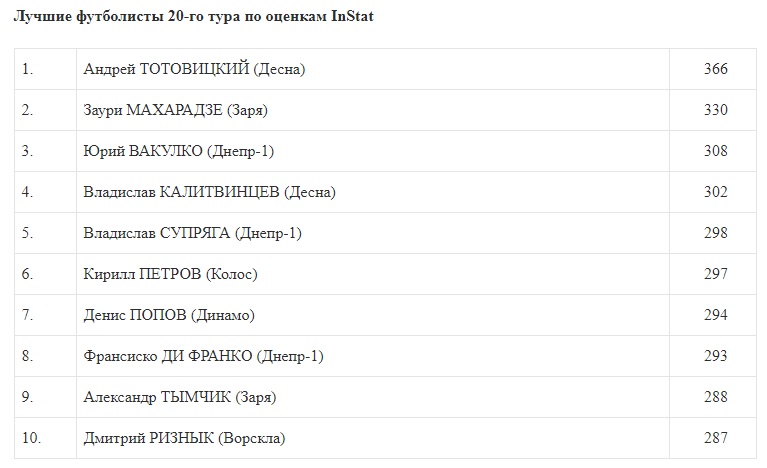
Task: Select the score 297 cell
Action: (x=715, y=274)
